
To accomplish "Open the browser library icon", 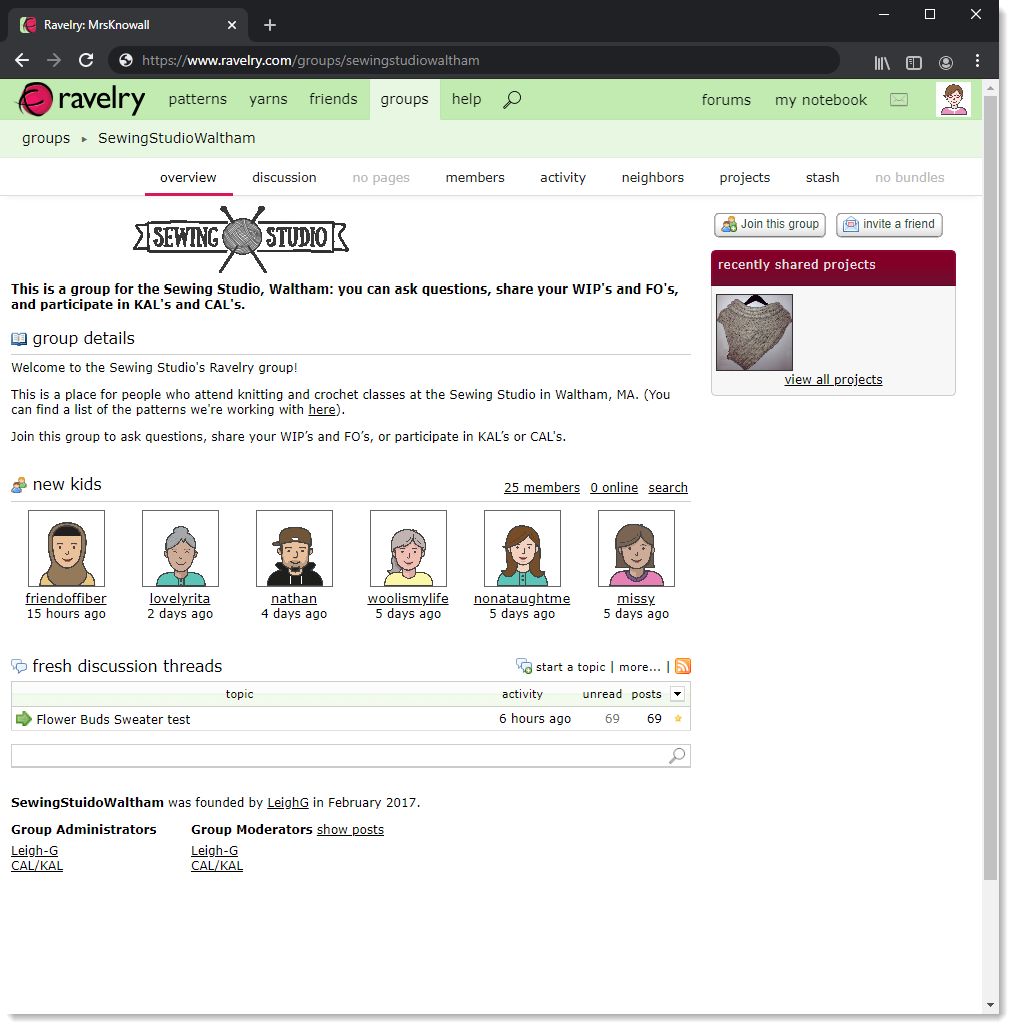I will pos(881,62).
